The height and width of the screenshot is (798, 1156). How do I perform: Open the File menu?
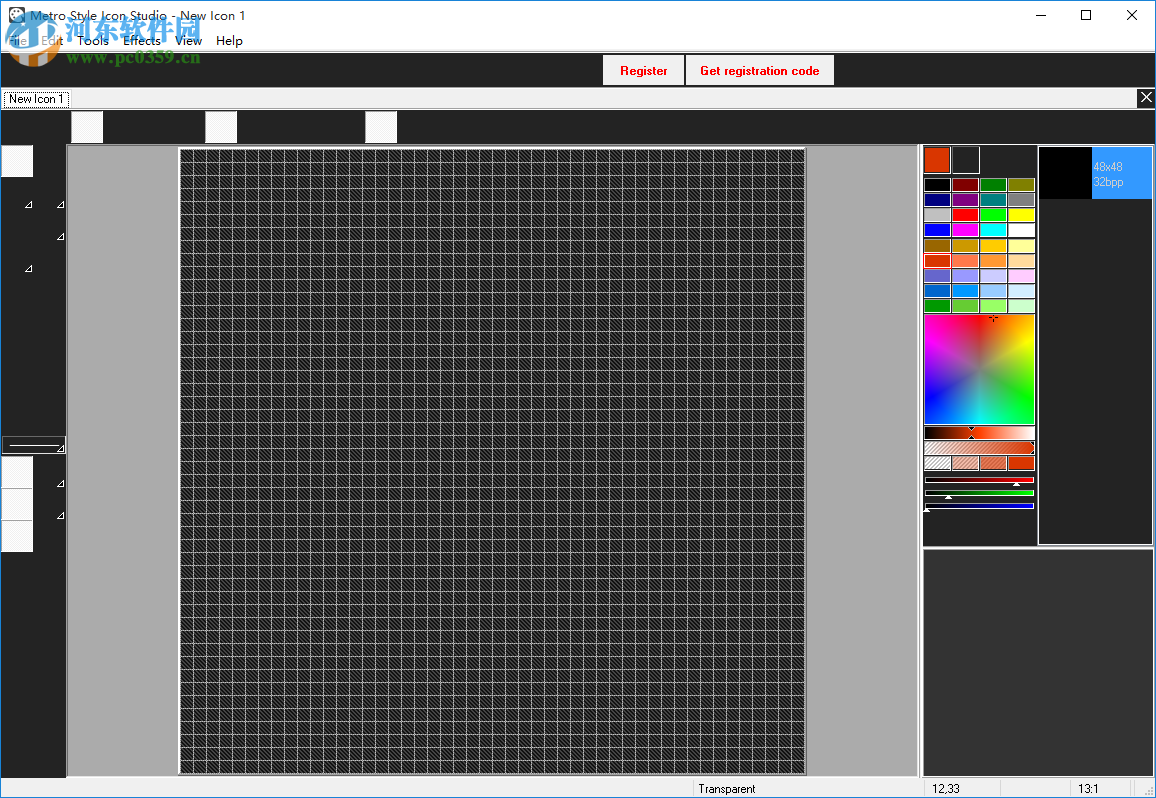tap(18, 41)
